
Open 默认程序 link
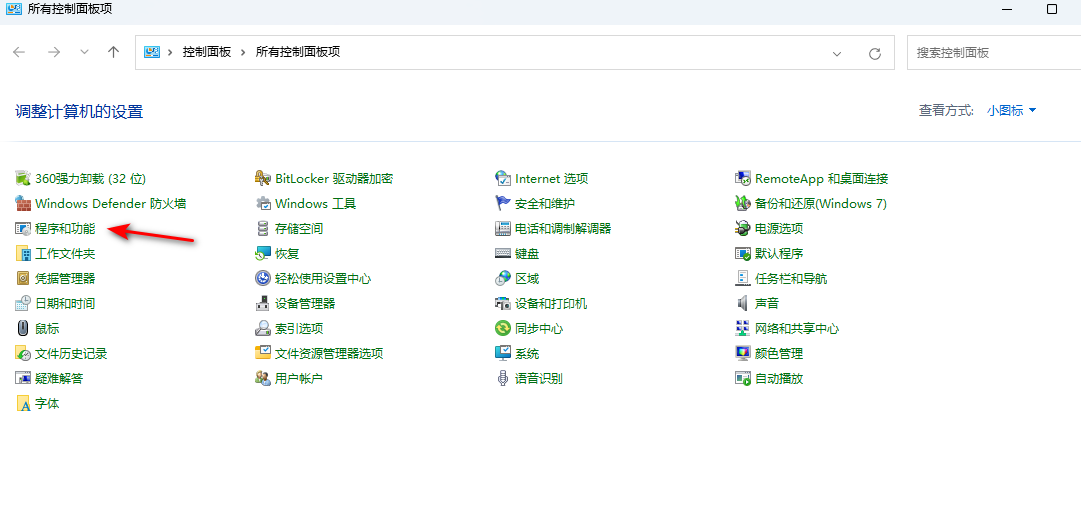click(779, 254)
